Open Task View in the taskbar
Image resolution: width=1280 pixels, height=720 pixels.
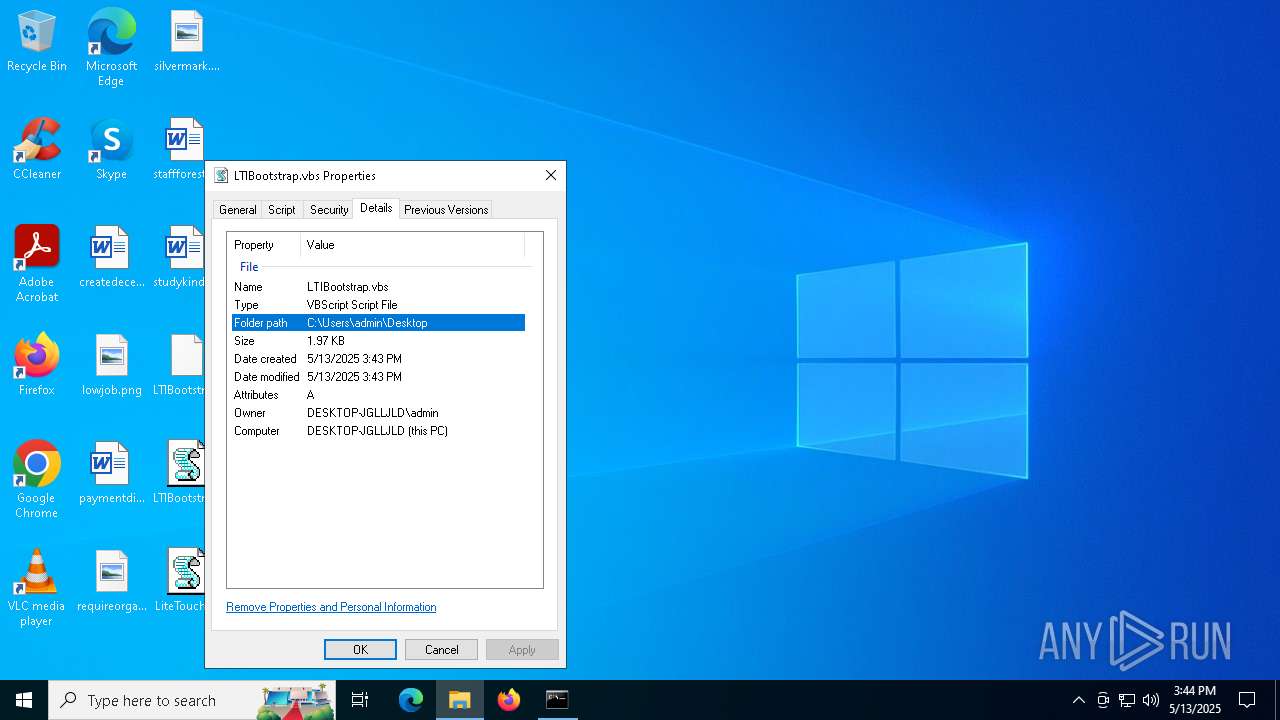360,700
